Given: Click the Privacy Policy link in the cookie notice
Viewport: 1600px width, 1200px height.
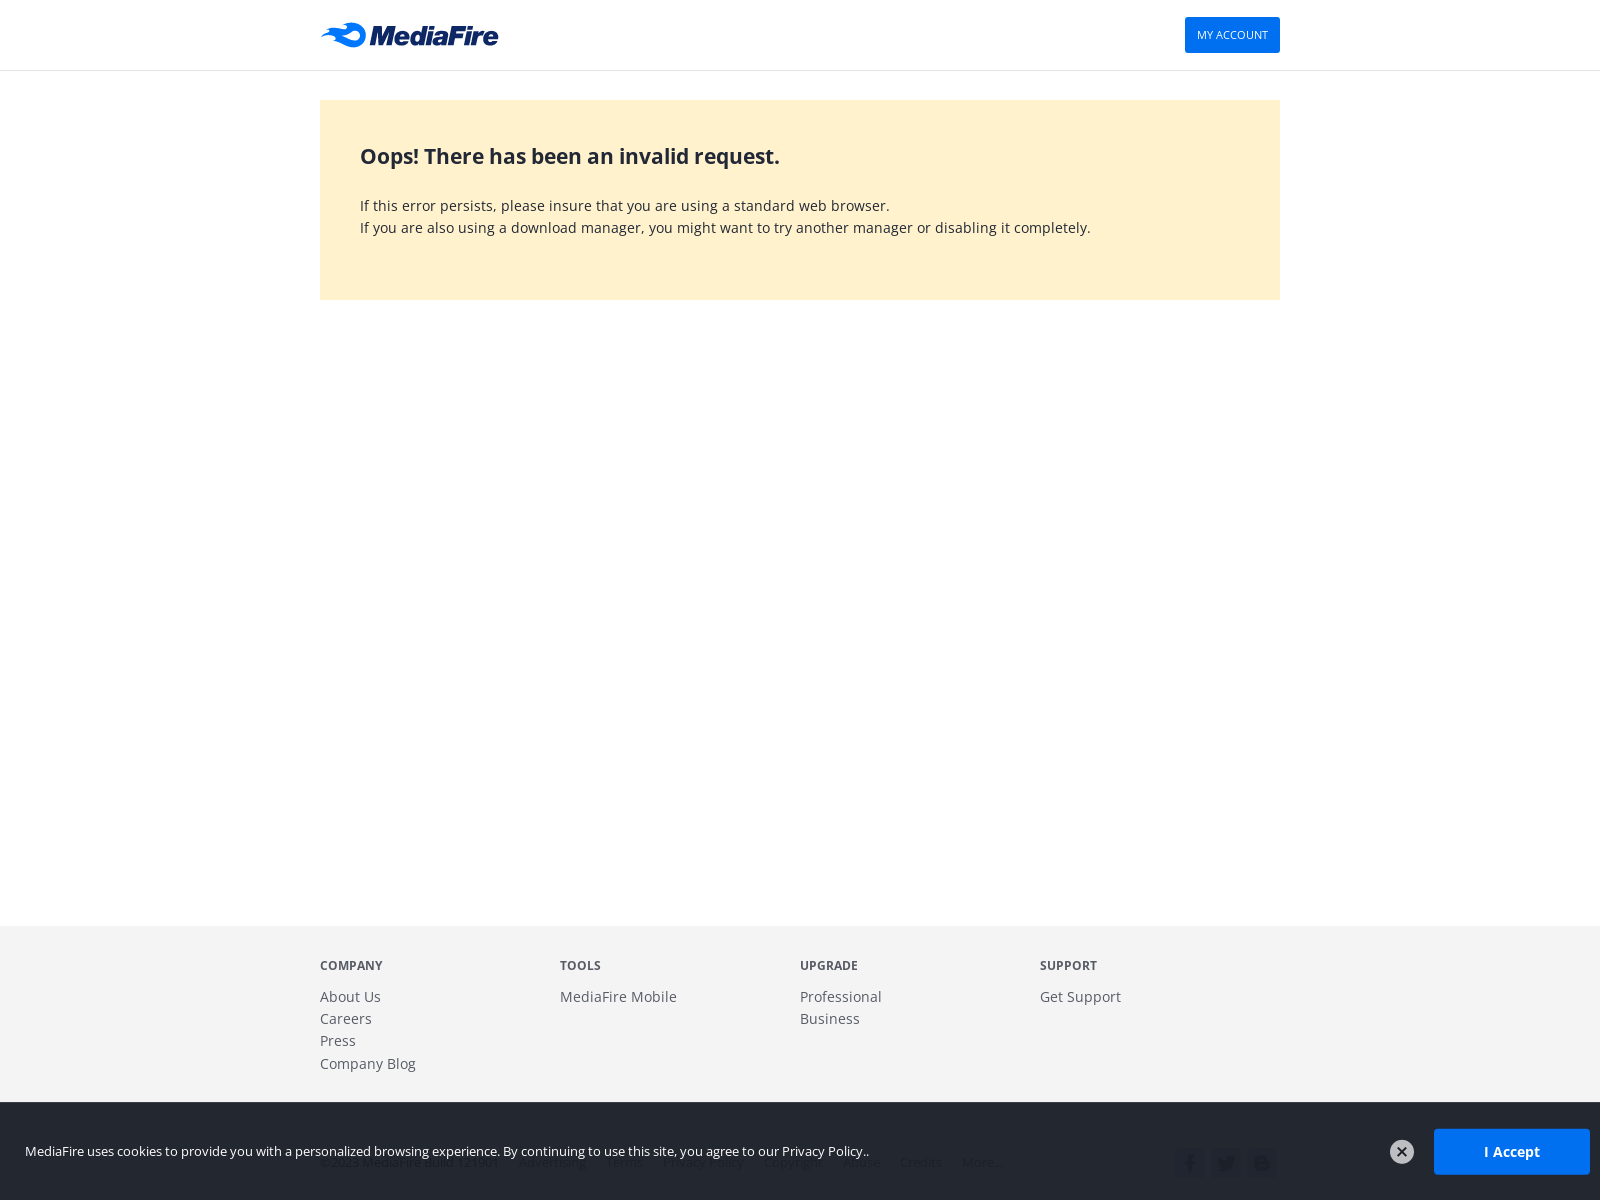Looking at the screenshot, I should (823, 1151).
